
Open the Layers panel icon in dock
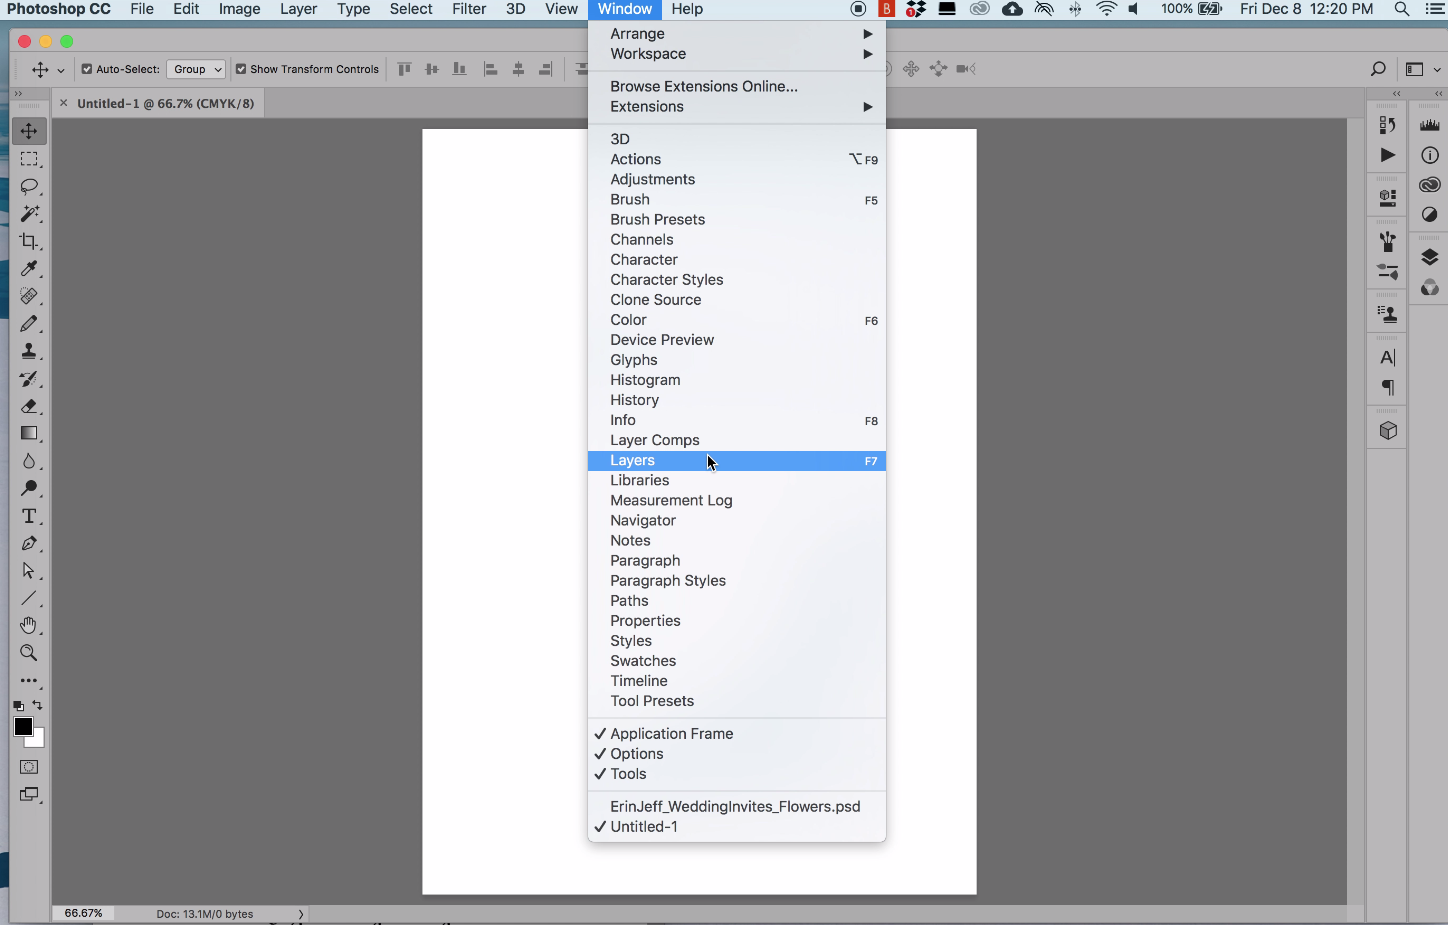[x=1430, y=257]
